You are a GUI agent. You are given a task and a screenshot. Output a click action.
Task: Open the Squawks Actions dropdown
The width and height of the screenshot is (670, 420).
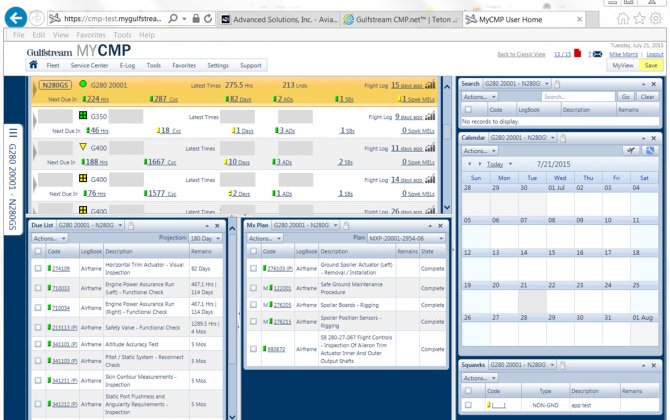pos(480,378)
